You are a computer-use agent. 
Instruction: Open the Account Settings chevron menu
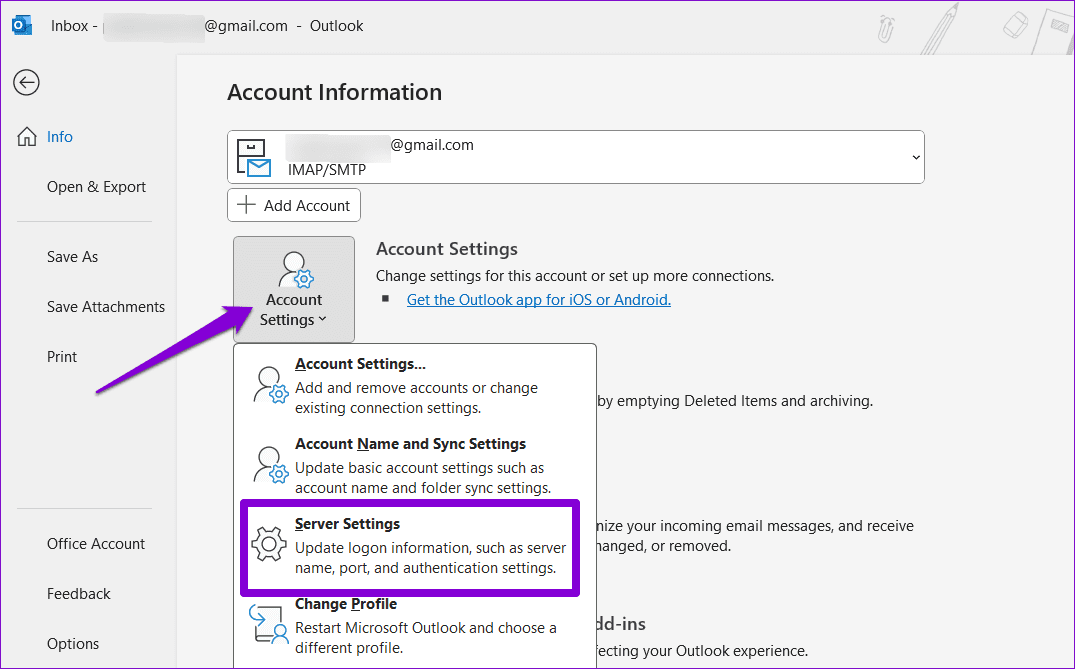tap(321, 319)
